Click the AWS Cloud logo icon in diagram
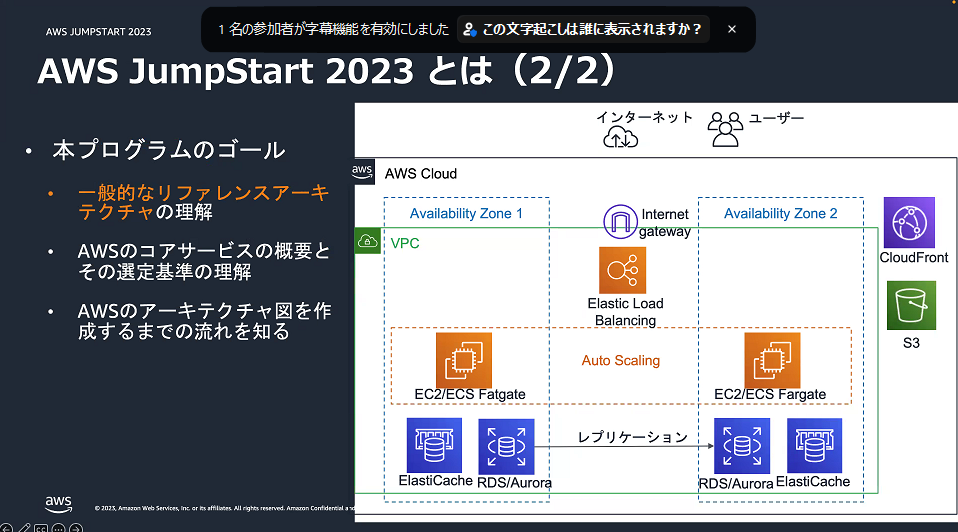 click(x=362, y=171)
